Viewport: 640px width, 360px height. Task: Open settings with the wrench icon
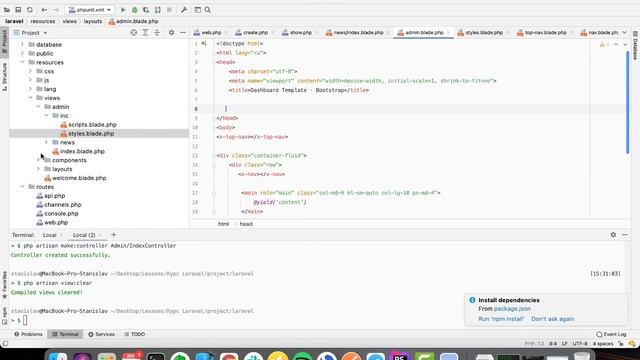pos(184,10)
